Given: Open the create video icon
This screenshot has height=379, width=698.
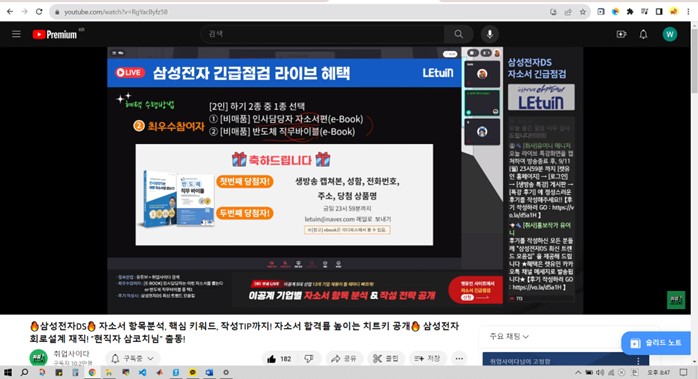Looking at the screenshot, I should click(x=621, y=34).
